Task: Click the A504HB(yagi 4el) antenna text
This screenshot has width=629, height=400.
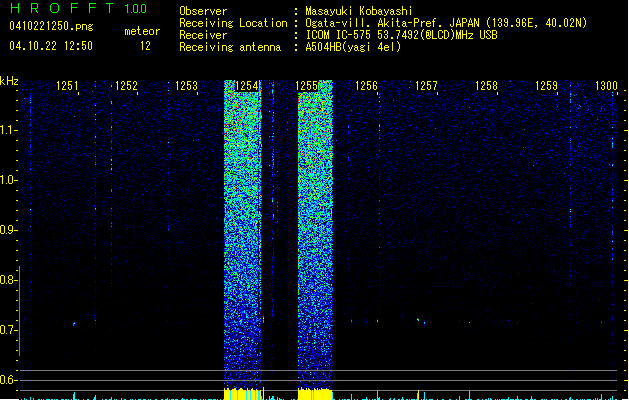Action: pos(353,47)
